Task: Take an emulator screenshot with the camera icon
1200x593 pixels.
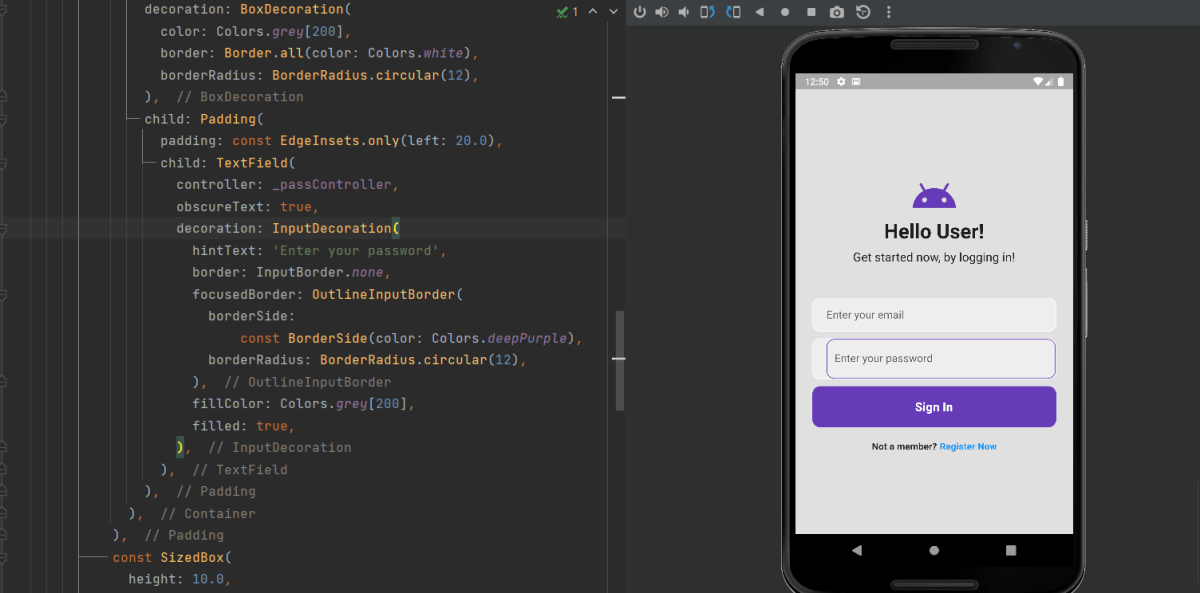Action: [x=837, y=12]
